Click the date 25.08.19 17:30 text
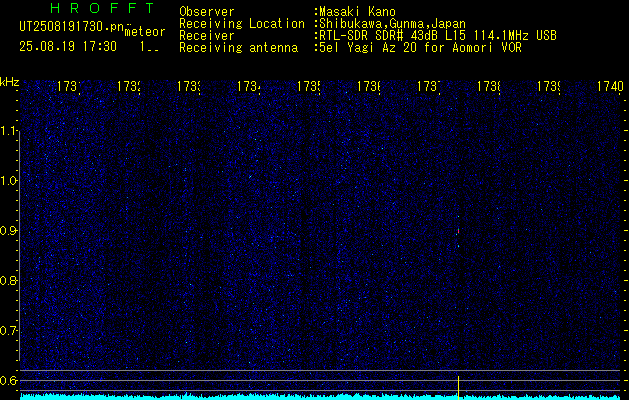 (68, 47)
